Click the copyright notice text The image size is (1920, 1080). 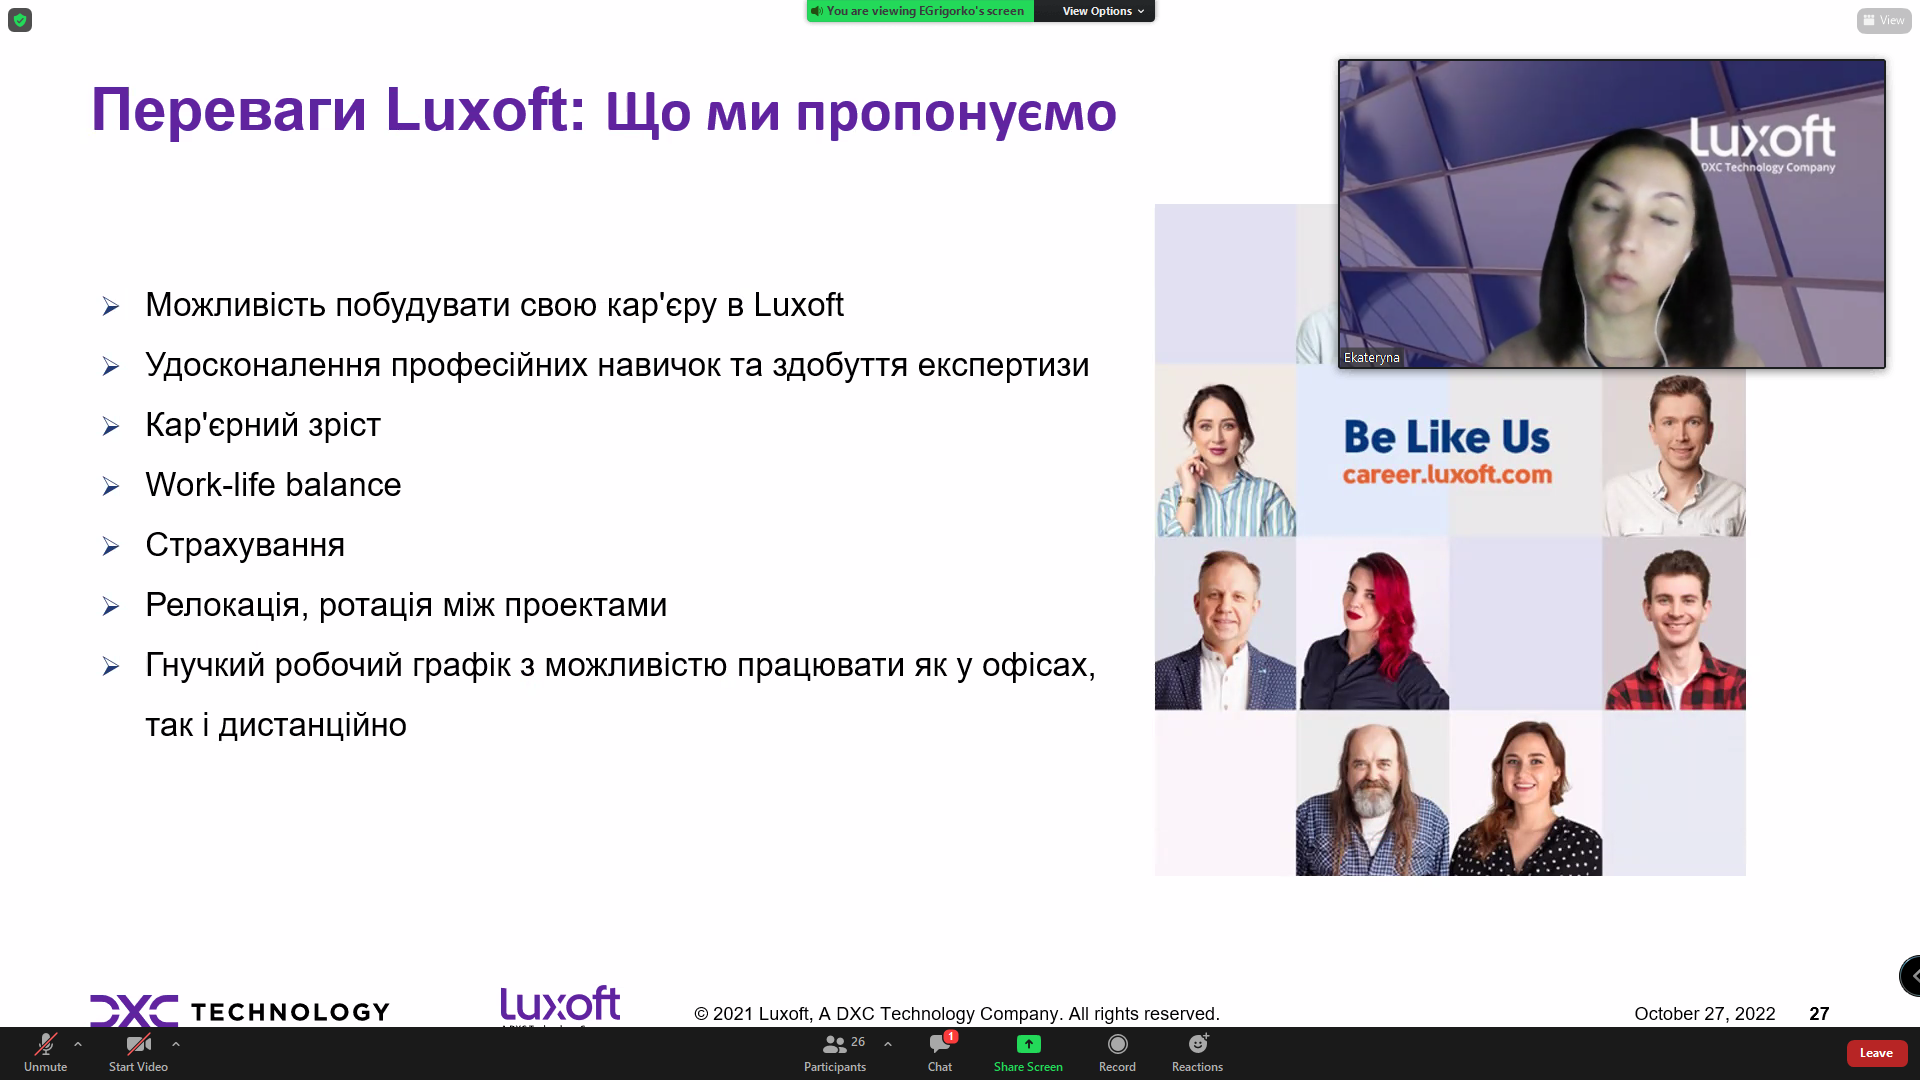[x=957, y=1013]
